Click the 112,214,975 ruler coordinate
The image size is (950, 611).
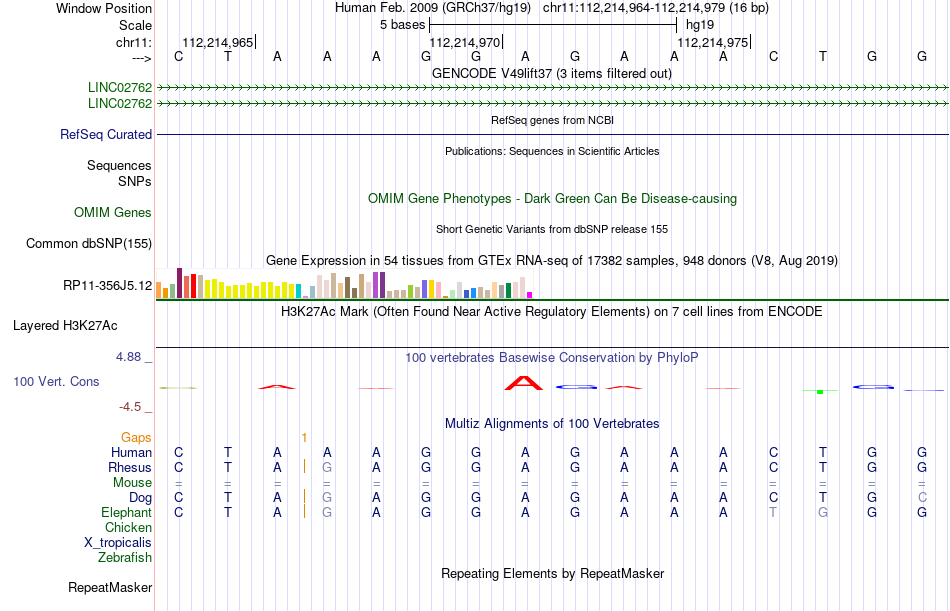tap(712, 42)
